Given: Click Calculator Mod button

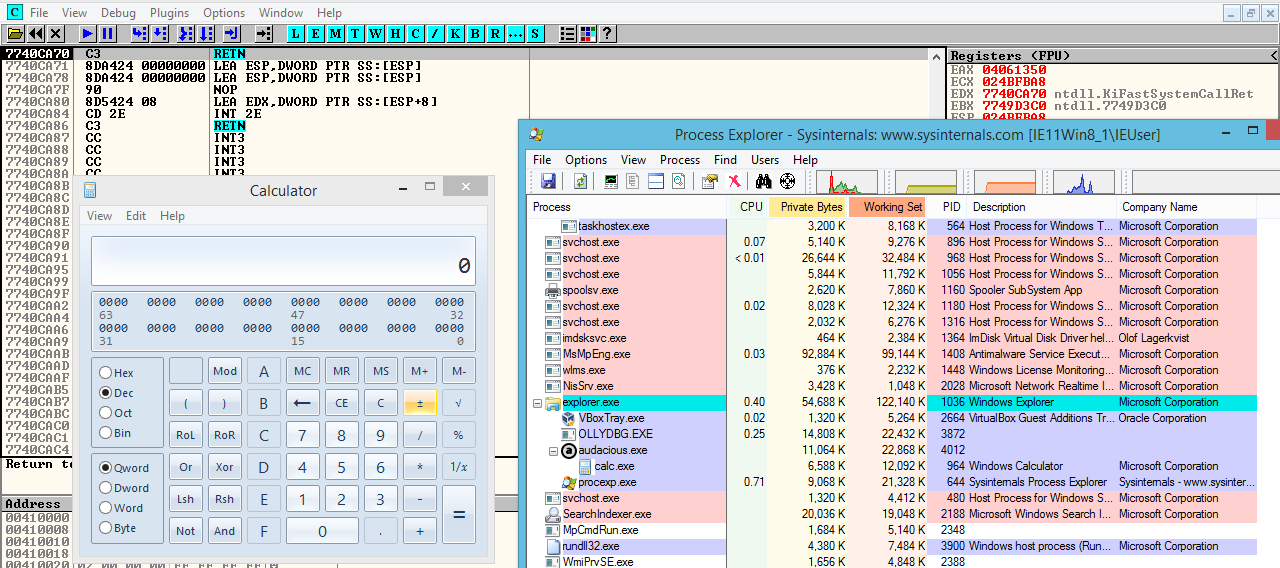Looking at the screenshot, I should [225, 371].
